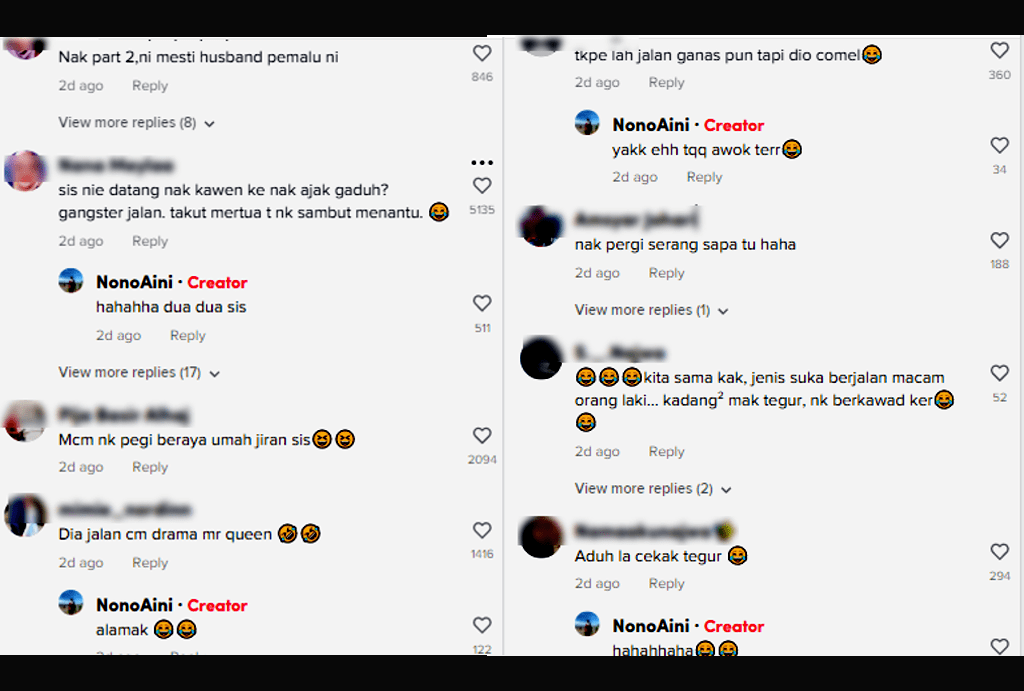Screen dimensions: 1024x691
Task: Like the 'nak pergi serang sapa' comment
Action: point(999,240)
